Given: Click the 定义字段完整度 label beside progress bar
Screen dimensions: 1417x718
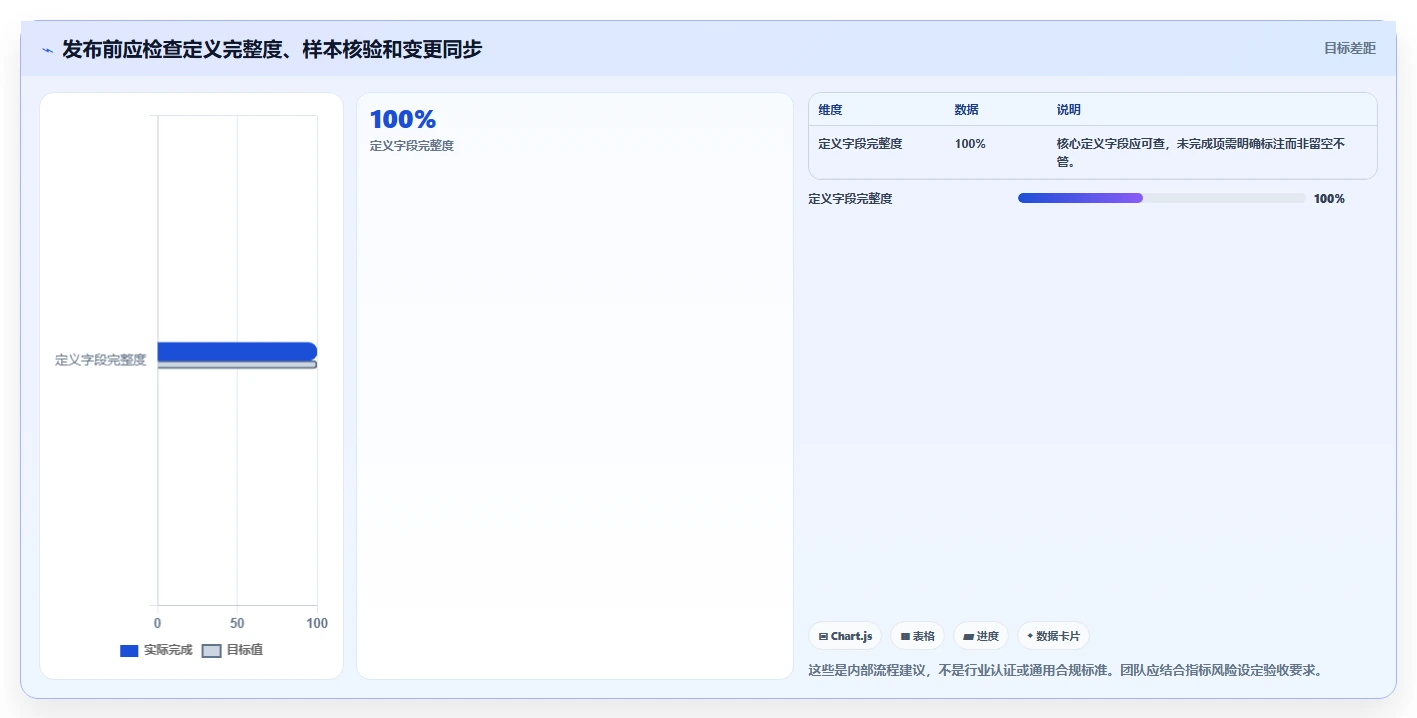Looking at the screenshot, I should [x=850, y=199].
